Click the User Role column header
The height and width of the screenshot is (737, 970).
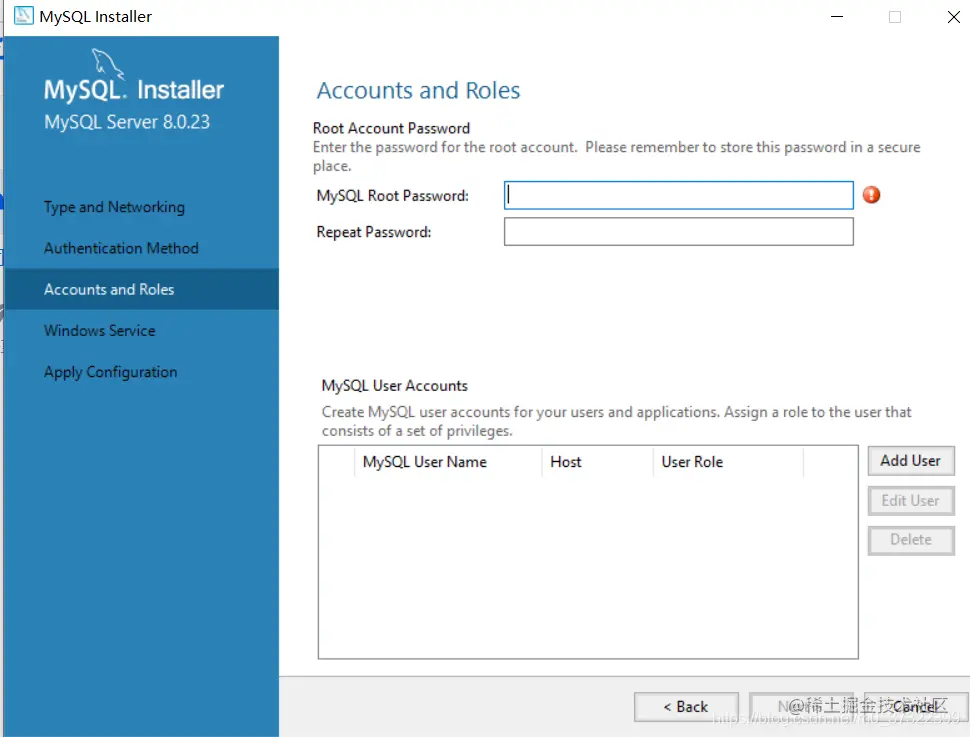pos(728,462)
